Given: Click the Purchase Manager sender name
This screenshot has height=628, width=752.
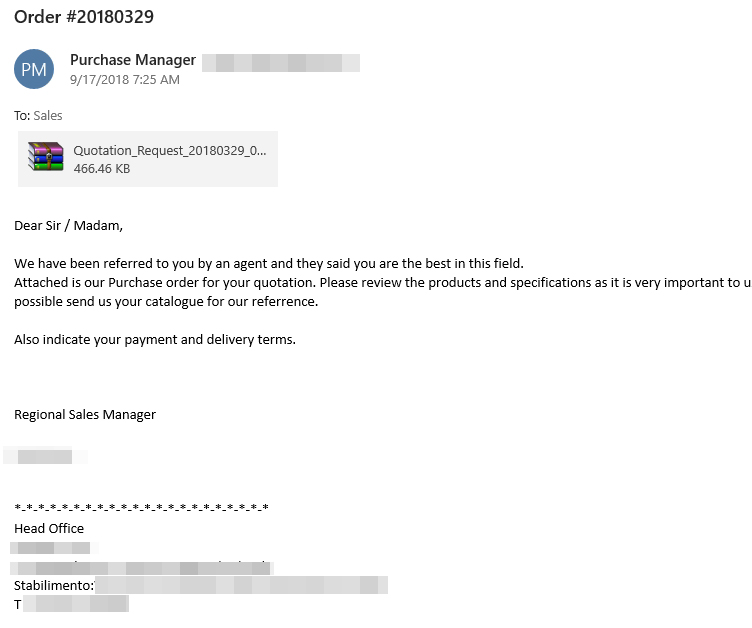Looking at the screenshot, I should pyautogui.click(x=133, y=60).
